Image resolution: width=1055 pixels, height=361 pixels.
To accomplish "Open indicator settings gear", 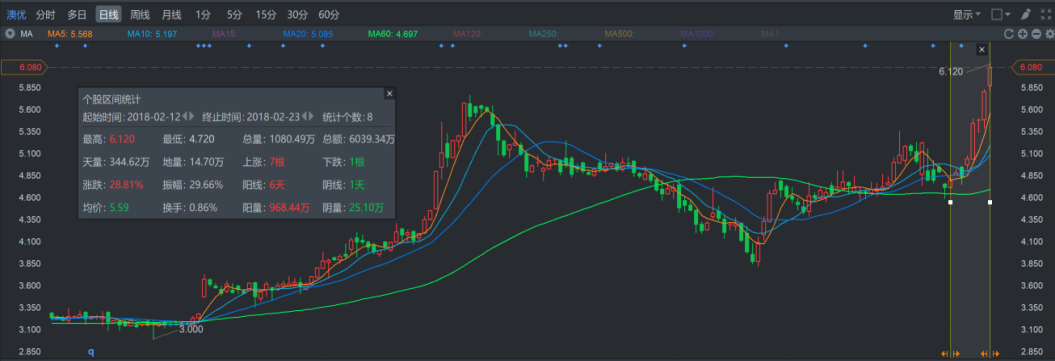I will pos(1050,34).
